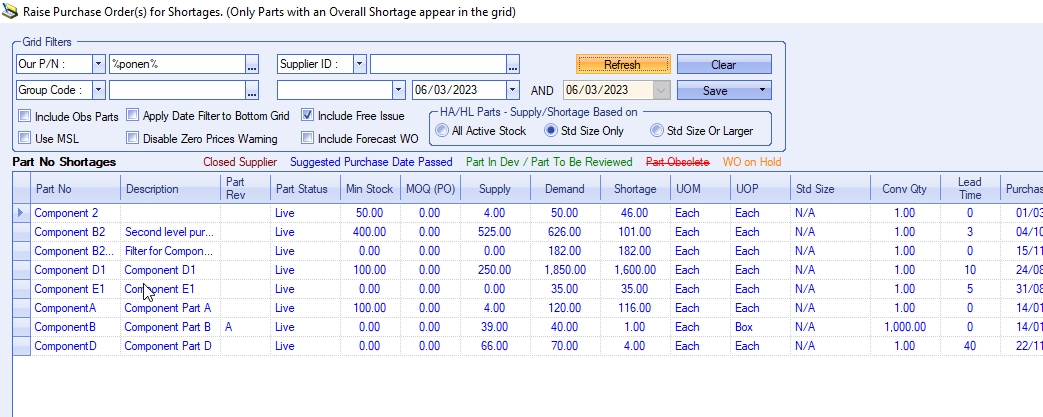Select the All Active Stock radio button
This screenshot has height=417, width=1043.
click(443, 130)
